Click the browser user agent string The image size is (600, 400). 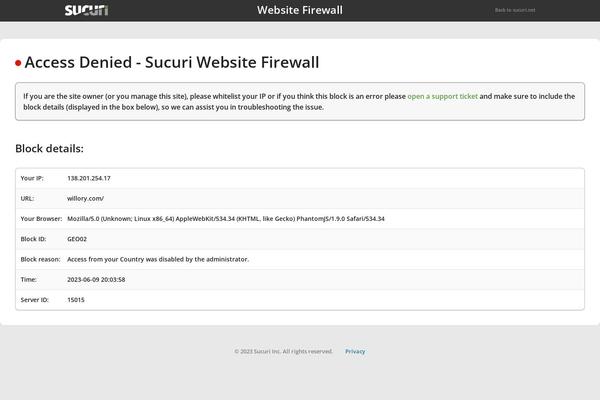(226, 218)
